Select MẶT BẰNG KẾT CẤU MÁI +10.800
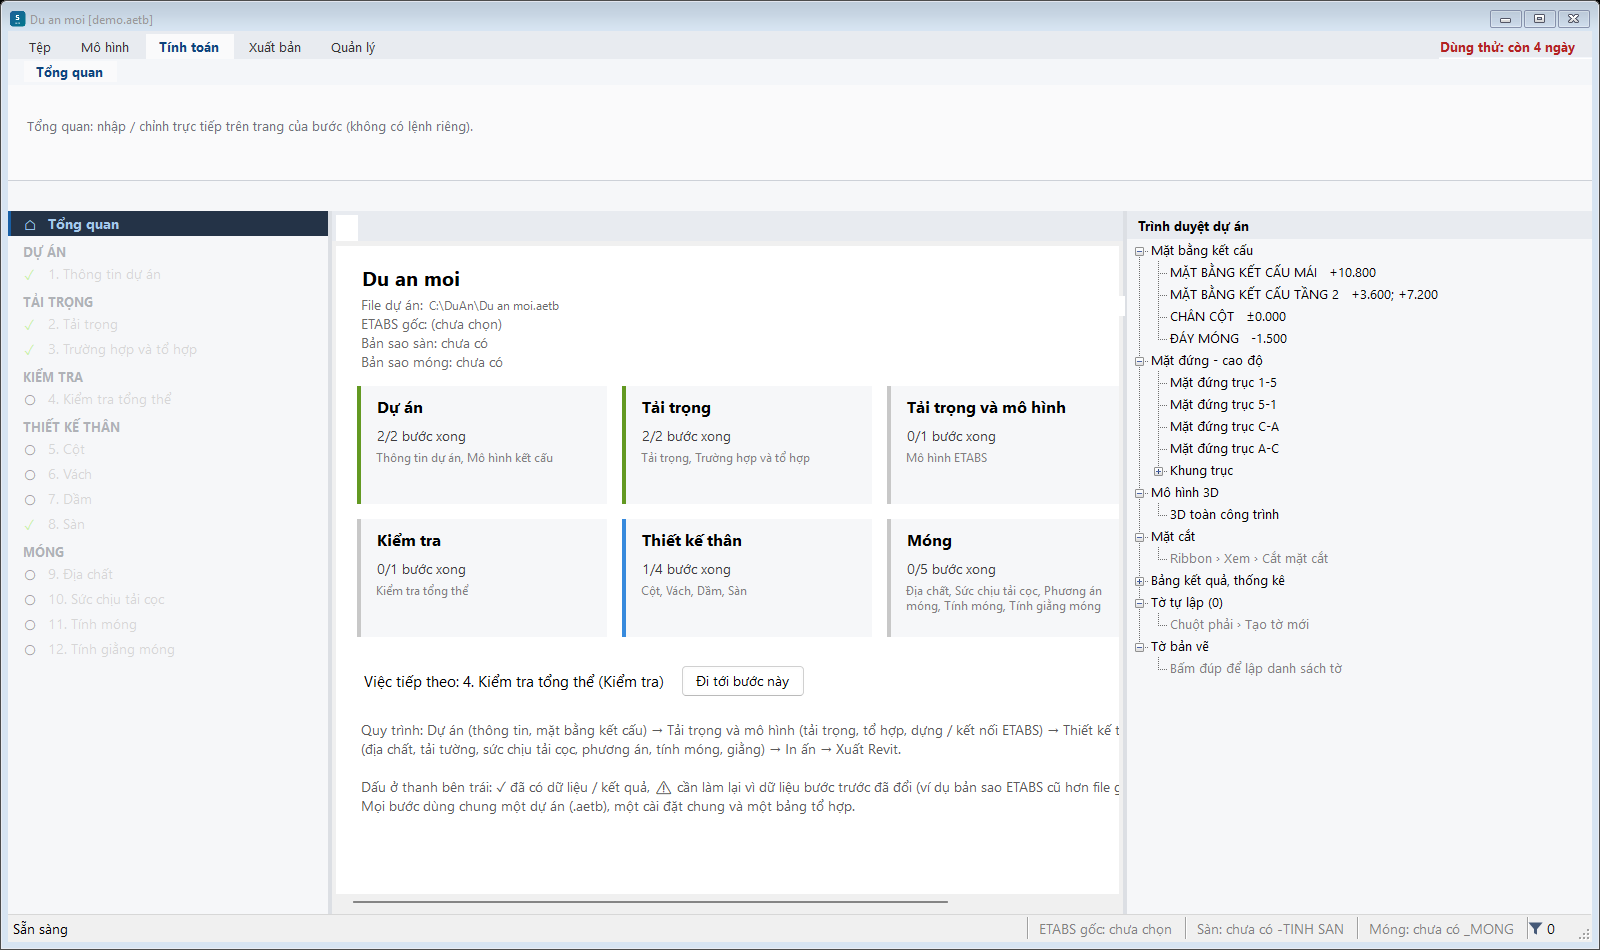Viewport: 1600px width, 950px height. click(1273, 273)
